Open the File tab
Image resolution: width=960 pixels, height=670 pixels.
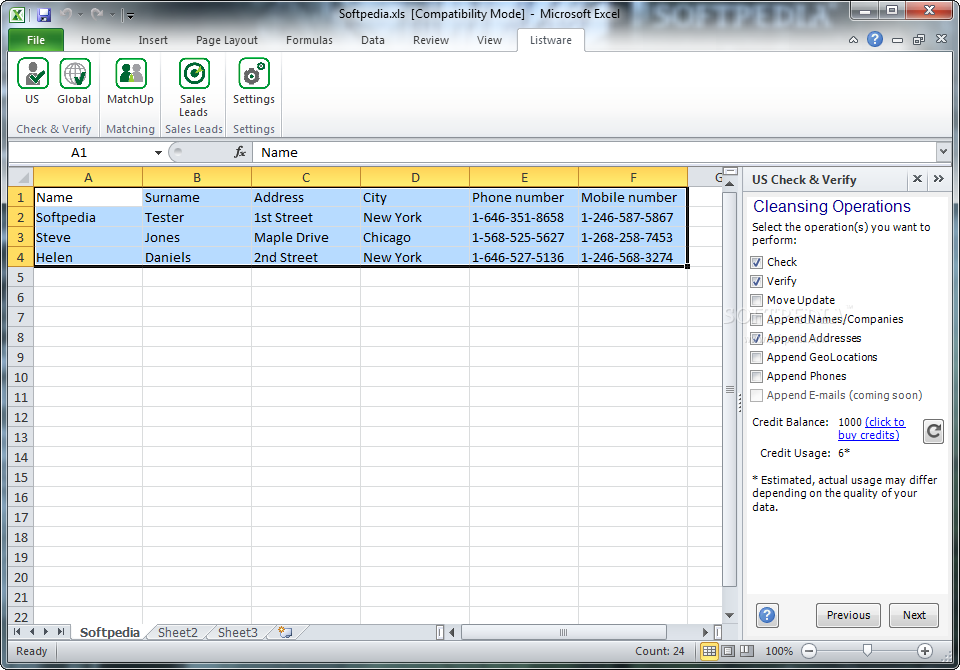tap(36, 40)
